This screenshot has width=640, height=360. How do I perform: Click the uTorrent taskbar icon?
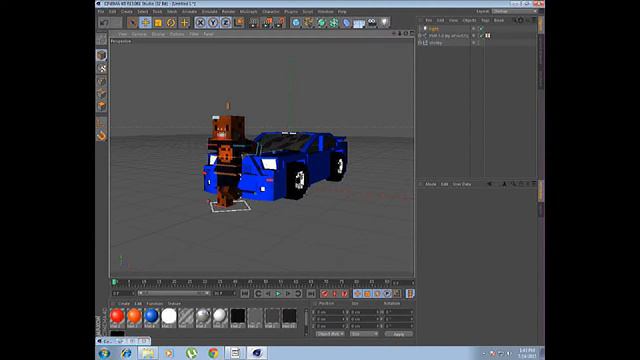(x=191, y=353)
